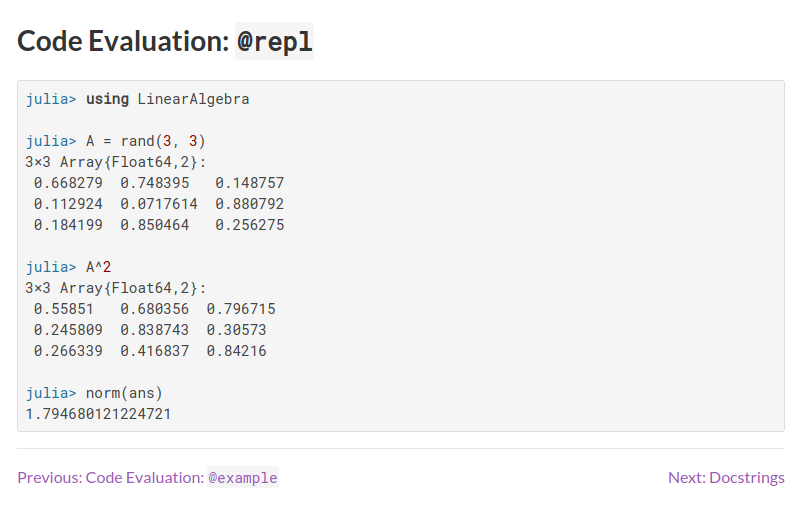The width and height of the screenshot is (800, 514).
Task: Click the 'norm(ans)' command
Action: (124, 393)
